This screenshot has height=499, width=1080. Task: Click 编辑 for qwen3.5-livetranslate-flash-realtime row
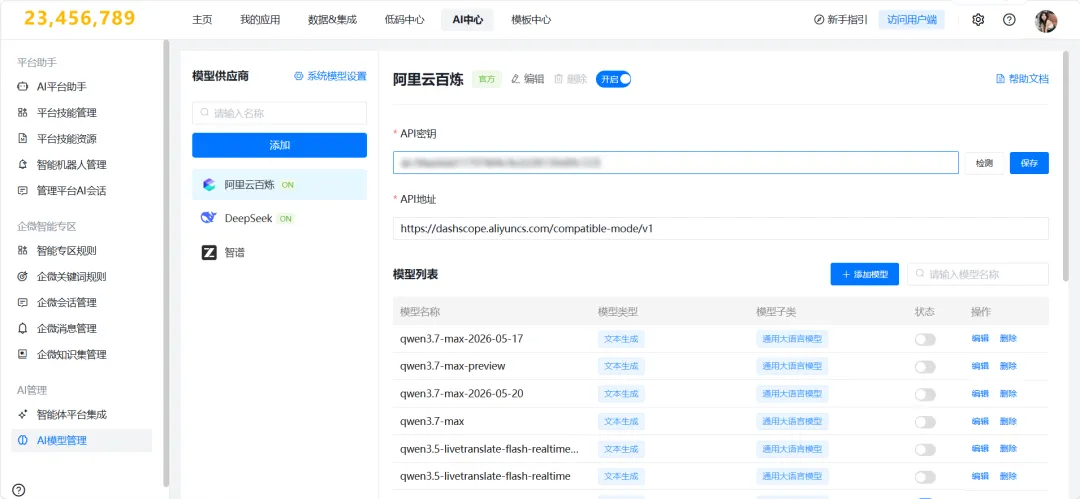[x=979, y=476]
